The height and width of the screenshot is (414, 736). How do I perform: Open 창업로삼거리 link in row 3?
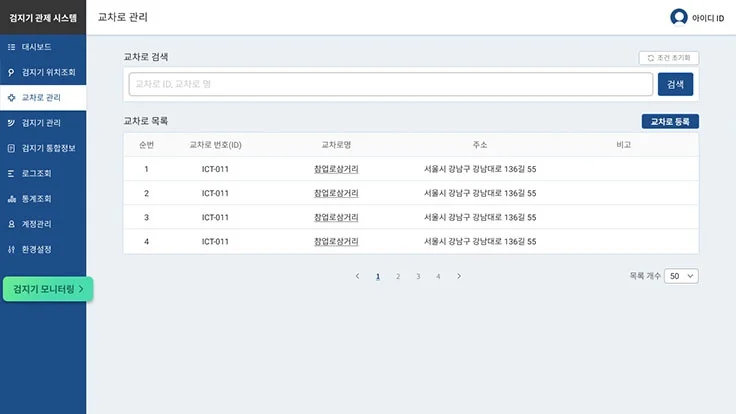336,217
